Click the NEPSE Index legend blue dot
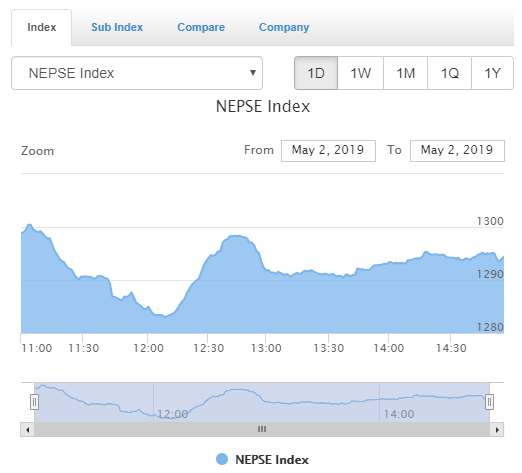The width and height of the screenshot is (522, 473). (x=222, y=459)
